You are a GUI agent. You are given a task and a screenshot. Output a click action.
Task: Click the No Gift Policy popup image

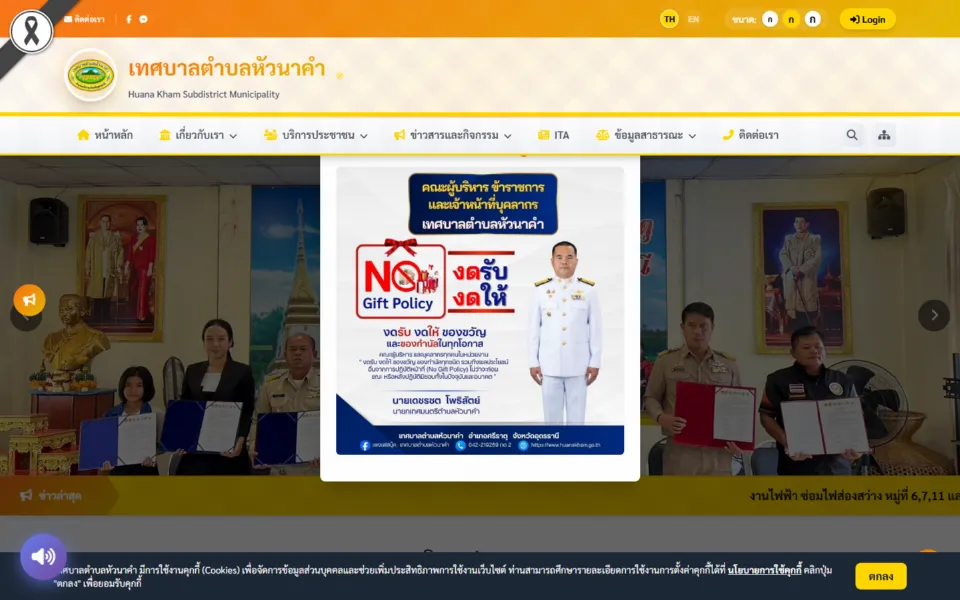pos(480,310)
